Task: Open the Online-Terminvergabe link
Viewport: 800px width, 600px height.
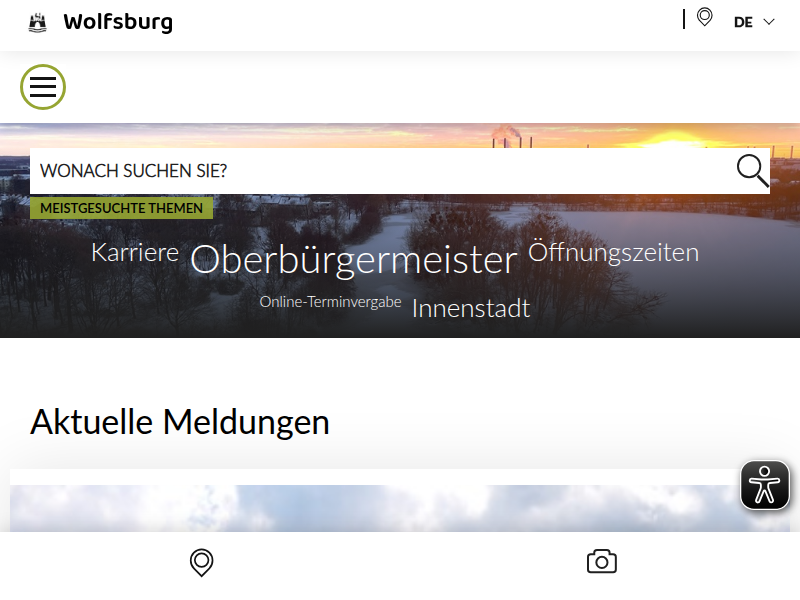Action: pyautogui.click(x=331, y=302)
